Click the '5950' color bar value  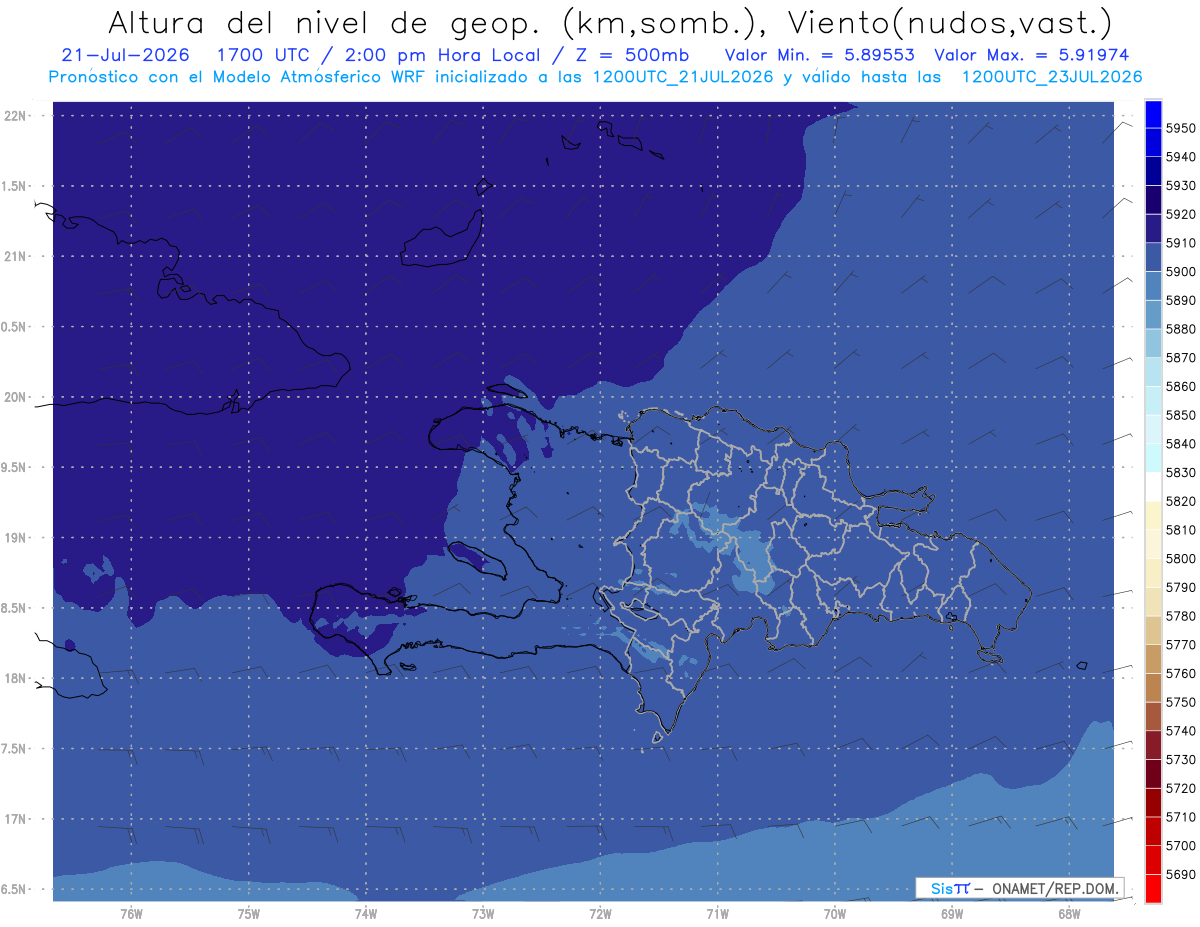point(1181,128)
